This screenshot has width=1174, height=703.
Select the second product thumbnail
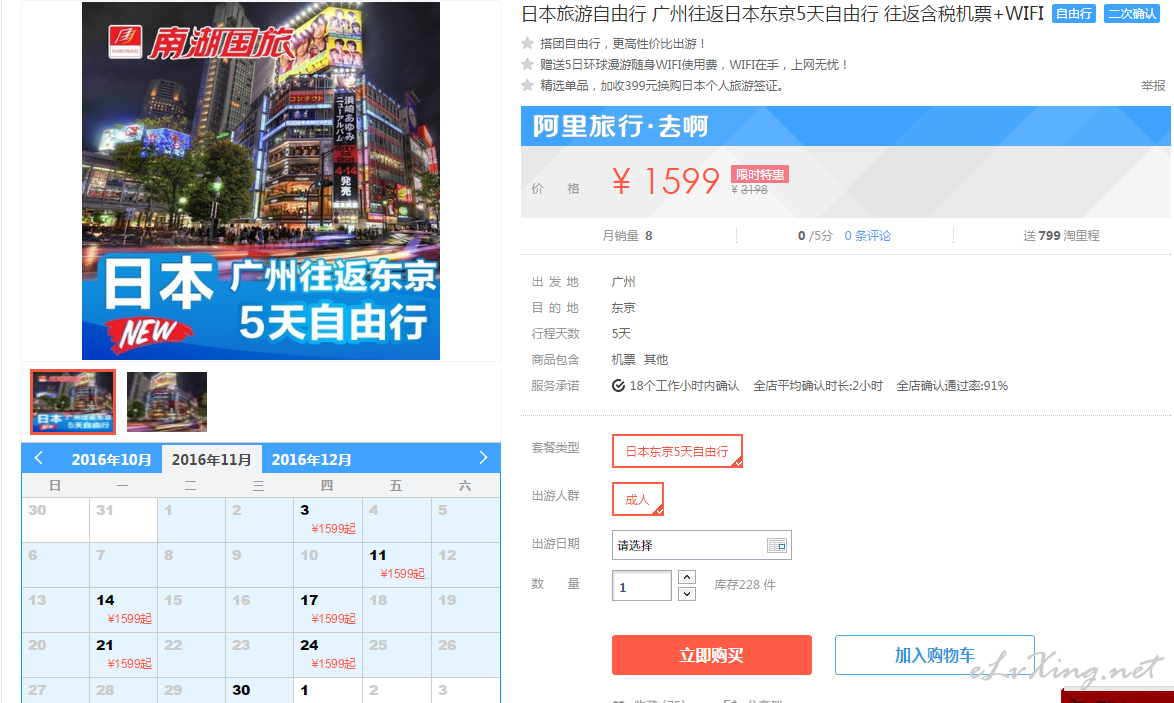point(167,402)
